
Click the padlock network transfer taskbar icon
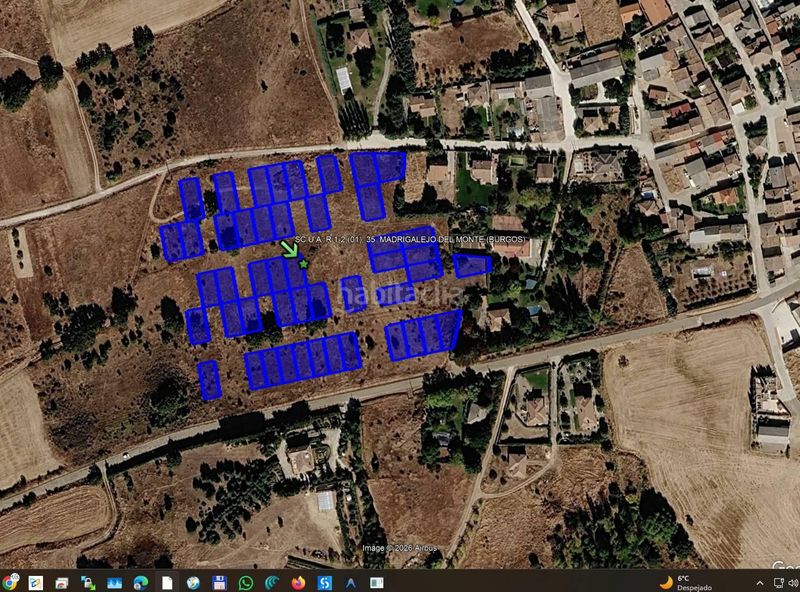[x=88, y=583]
